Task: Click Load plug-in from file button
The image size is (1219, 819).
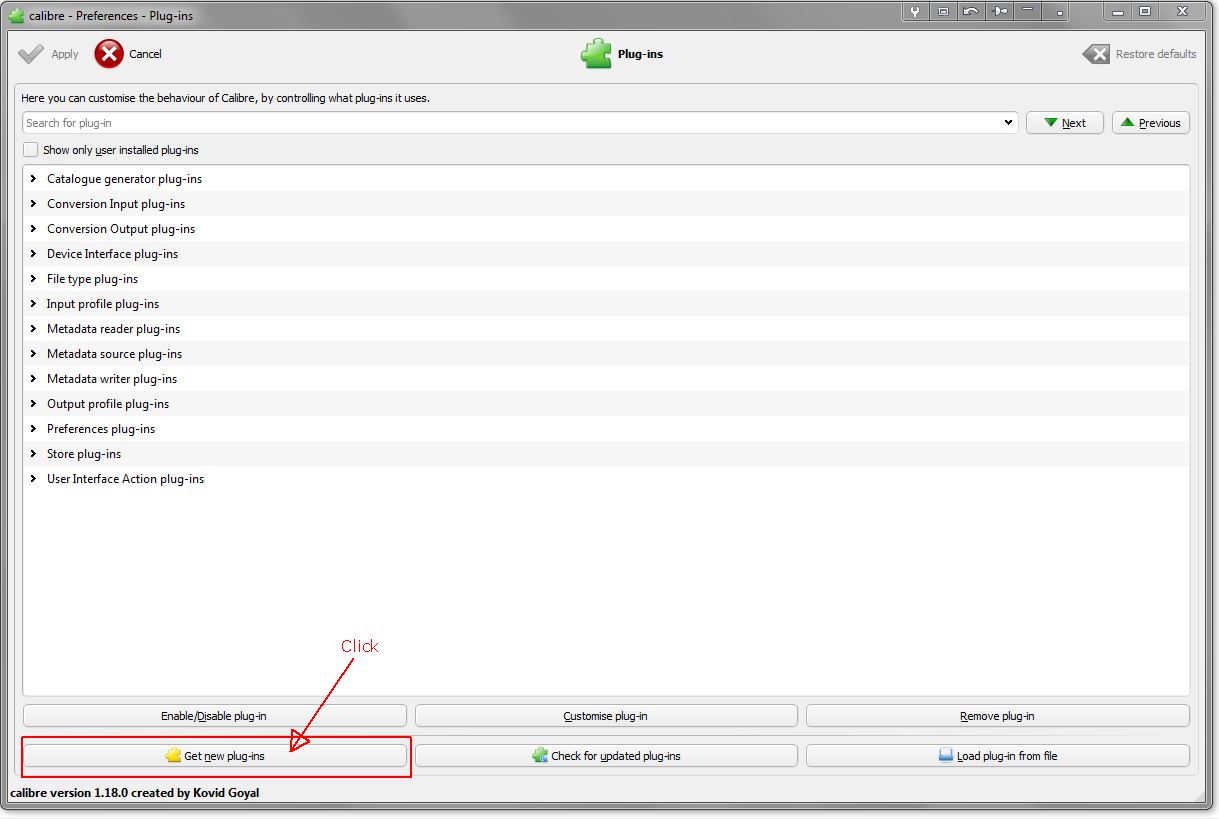Action: click(x=998, y=756)
